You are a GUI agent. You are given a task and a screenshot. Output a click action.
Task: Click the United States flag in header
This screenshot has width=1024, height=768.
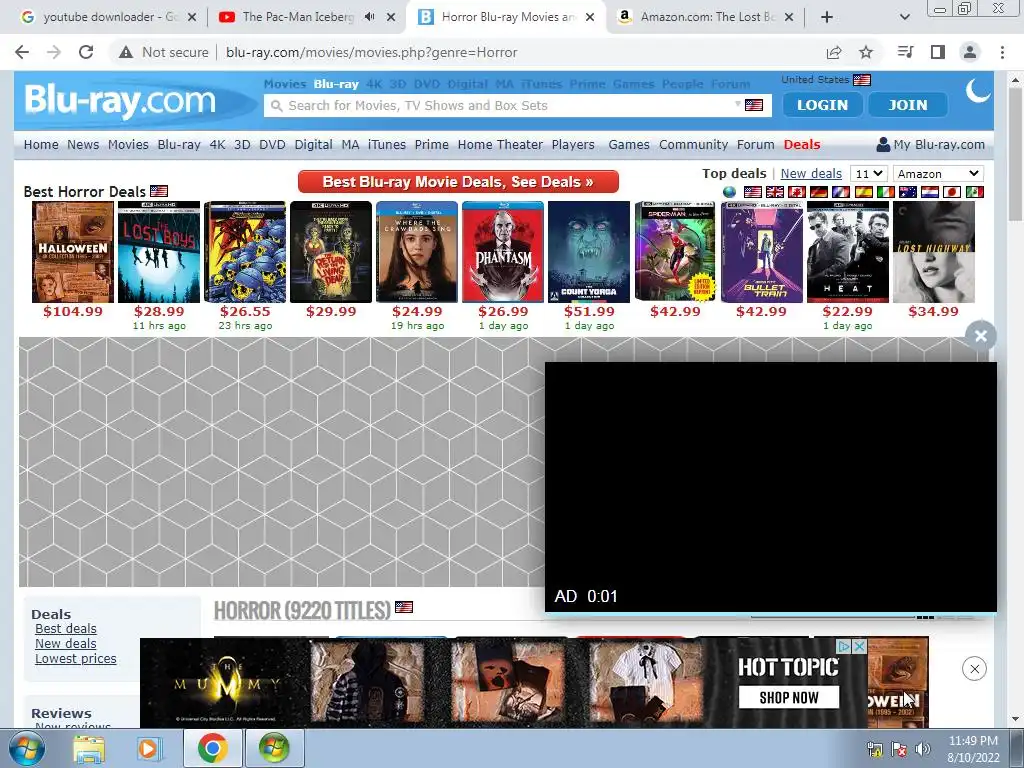(x=862, y=80)
